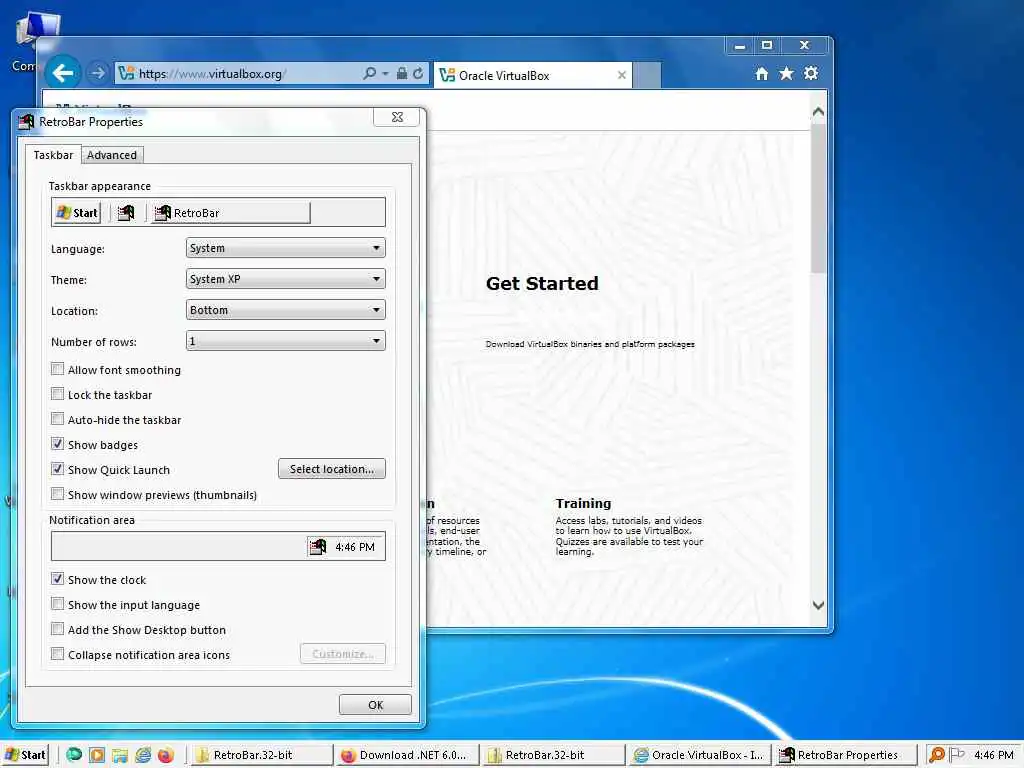Click the Training heading on the page
This screenshot has height=768, width=1024.
[x=583, y=504]
